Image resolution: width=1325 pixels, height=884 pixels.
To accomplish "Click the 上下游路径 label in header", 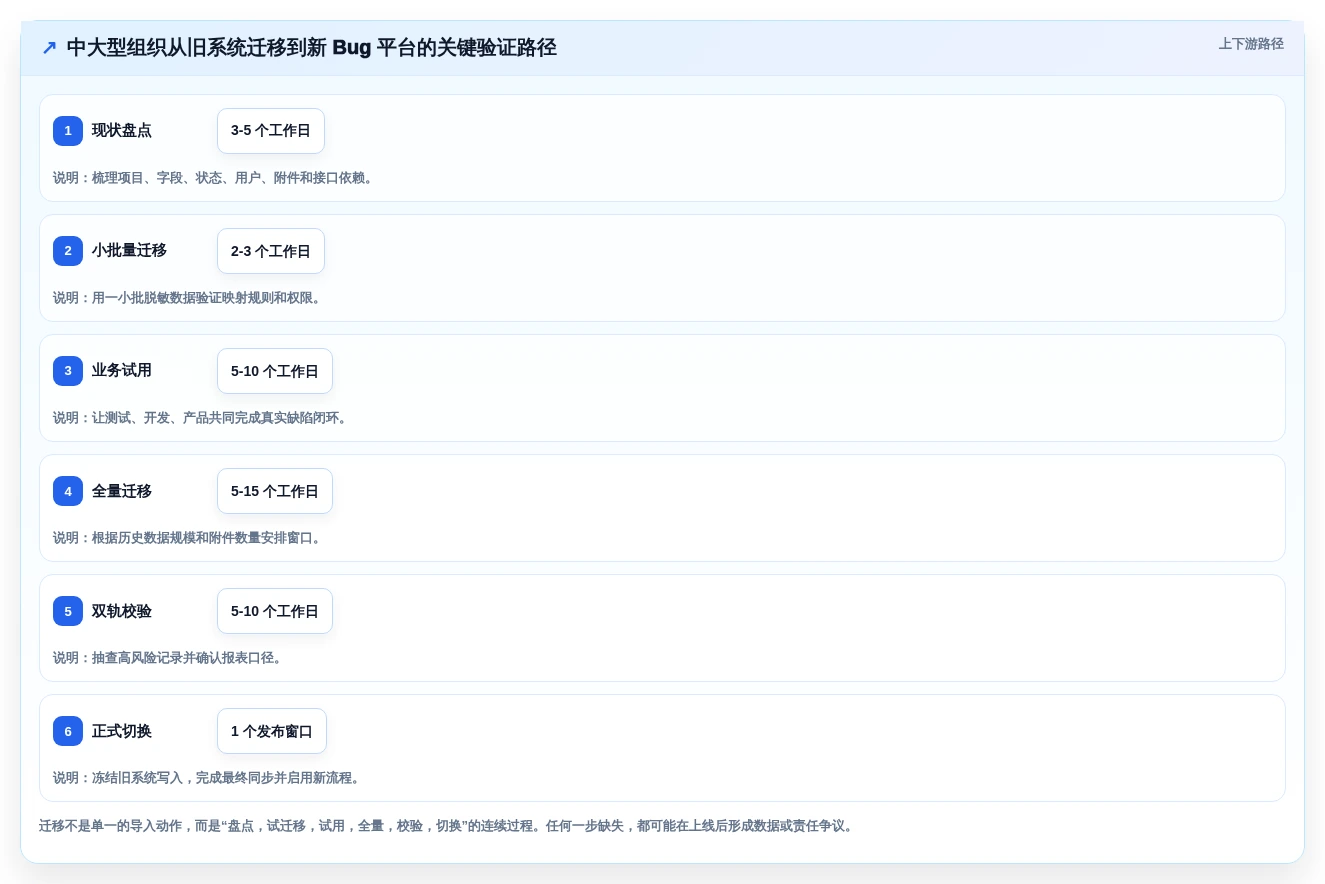I will [x=1251, y=44].
